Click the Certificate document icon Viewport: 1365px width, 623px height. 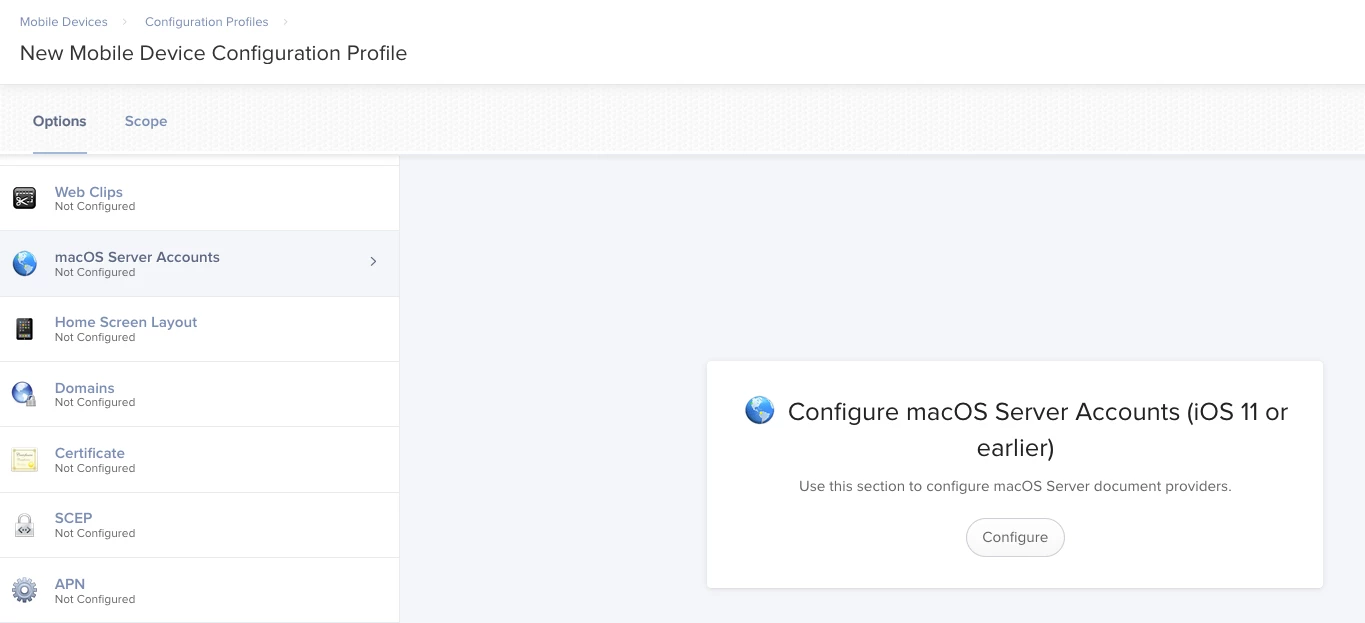pos(24,460)
